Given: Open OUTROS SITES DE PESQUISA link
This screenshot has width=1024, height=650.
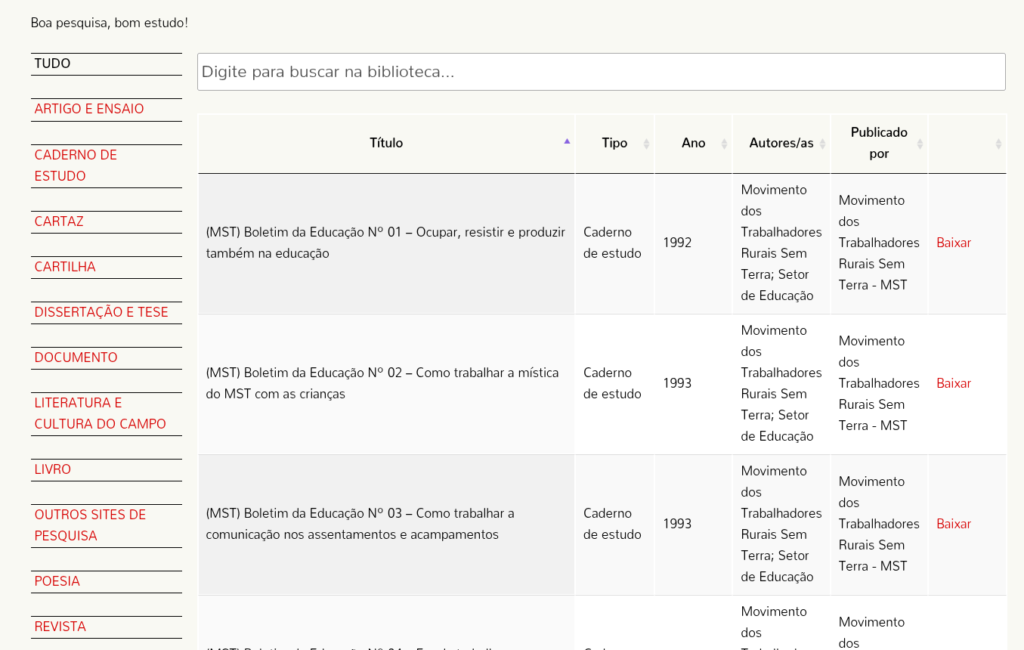Looking at the screenshot, I should 90,525.
